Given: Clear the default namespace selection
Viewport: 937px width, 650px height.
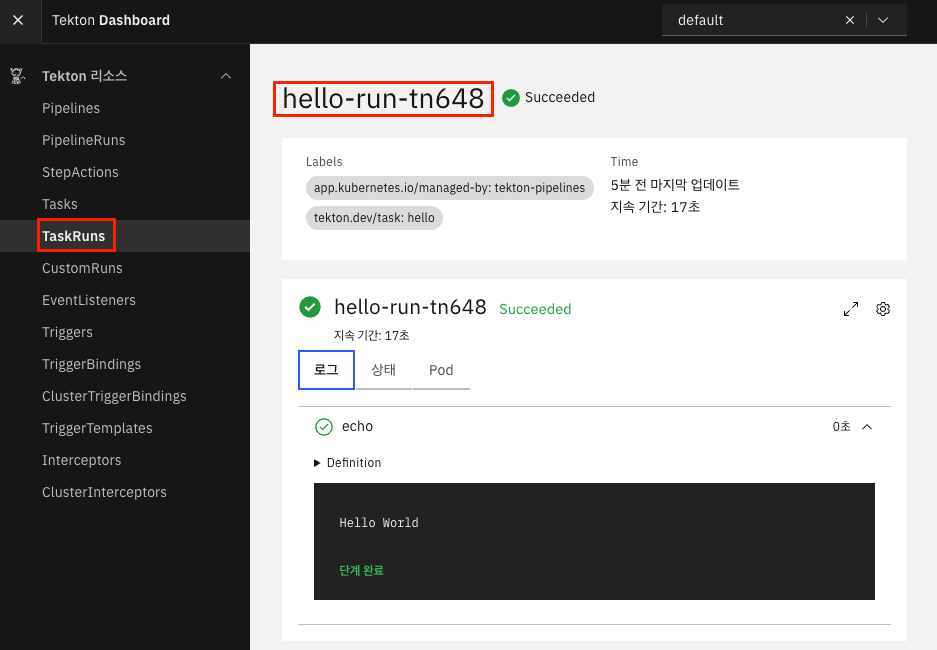Looking at the screenshot, I should click(x=850, y=20).
